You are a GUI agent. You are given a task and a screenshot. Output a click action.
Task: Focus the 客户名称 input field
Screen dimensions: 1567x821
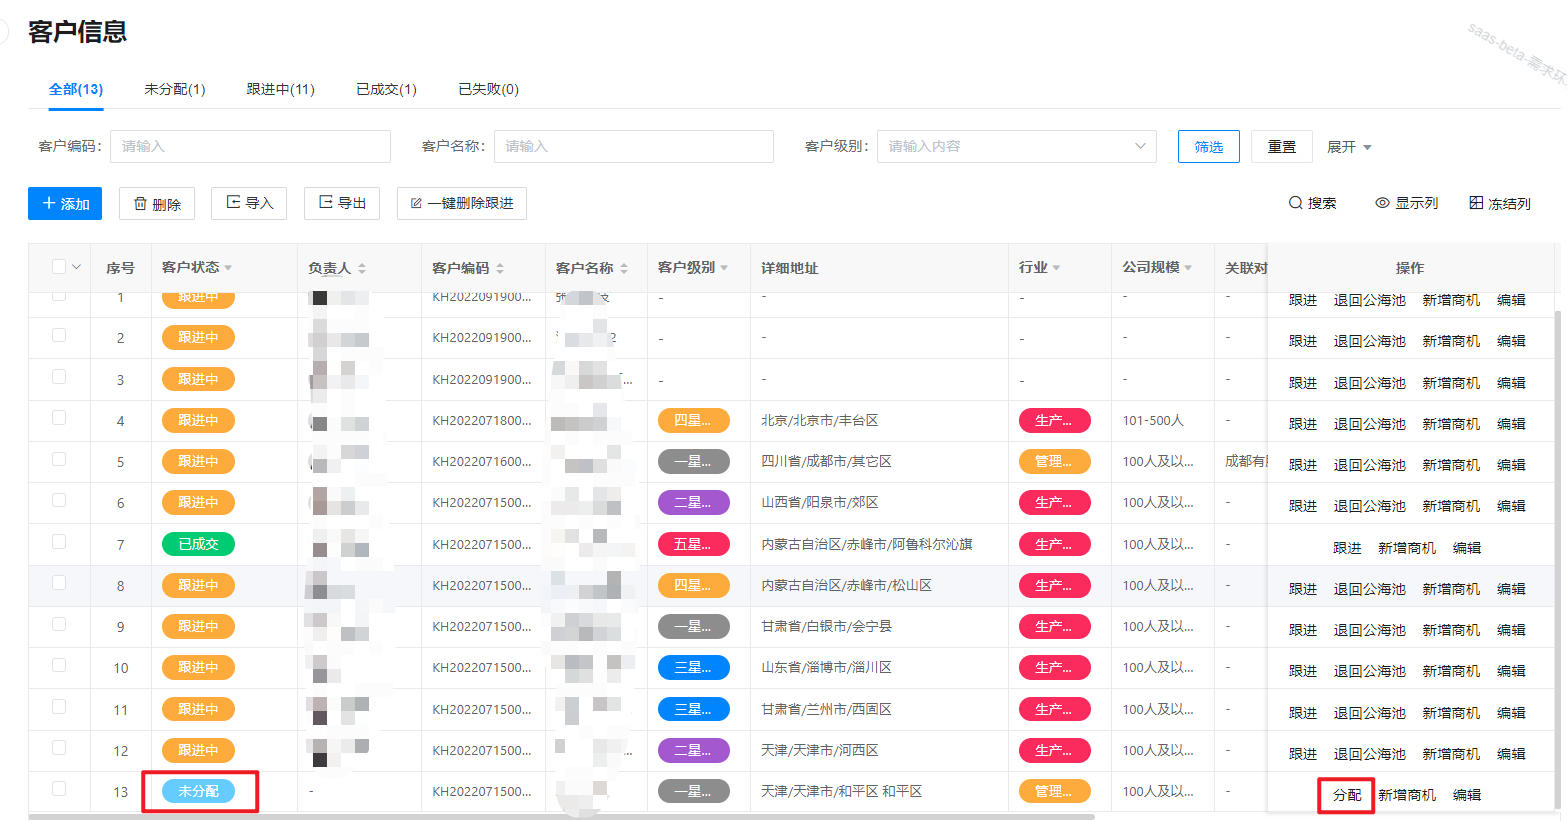pyautogui.click(x=634, y=146)
